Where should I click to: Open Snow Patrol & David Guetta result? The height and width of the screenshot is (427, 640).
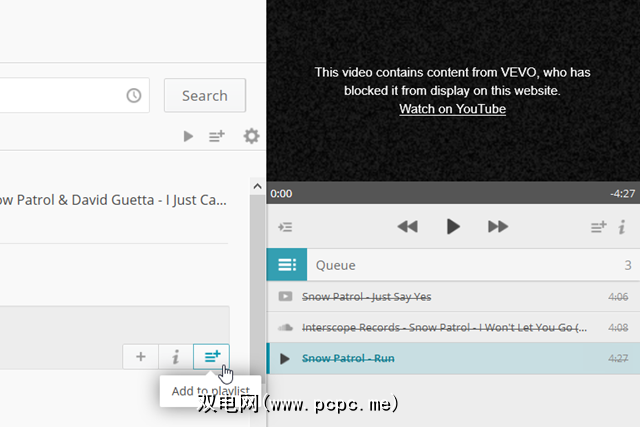pyautogui.click(x=113, y=200)
